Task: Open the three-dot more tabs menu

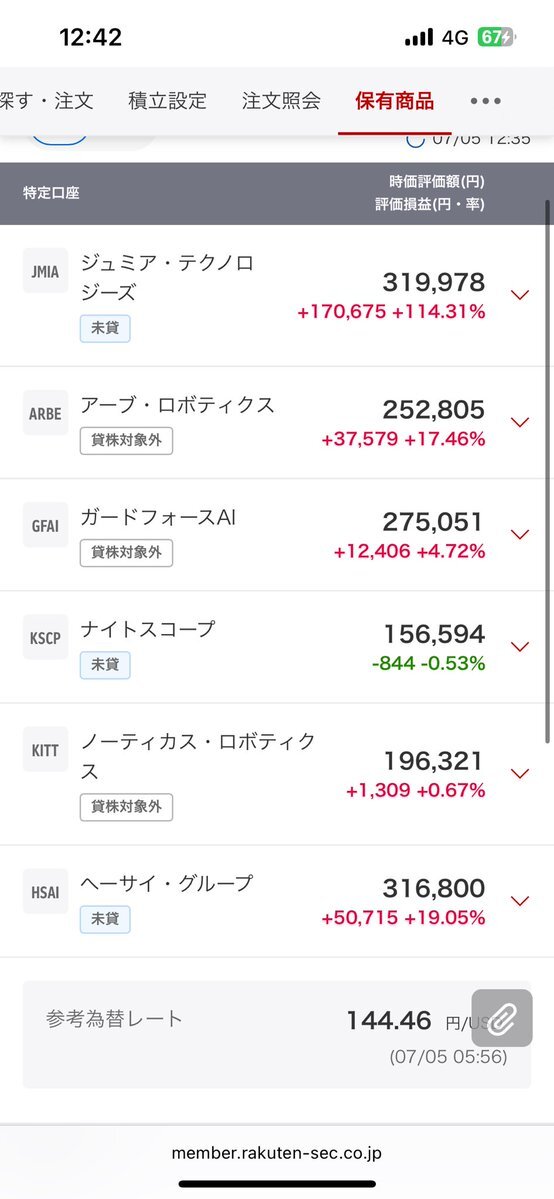Action: pos(486,101)
